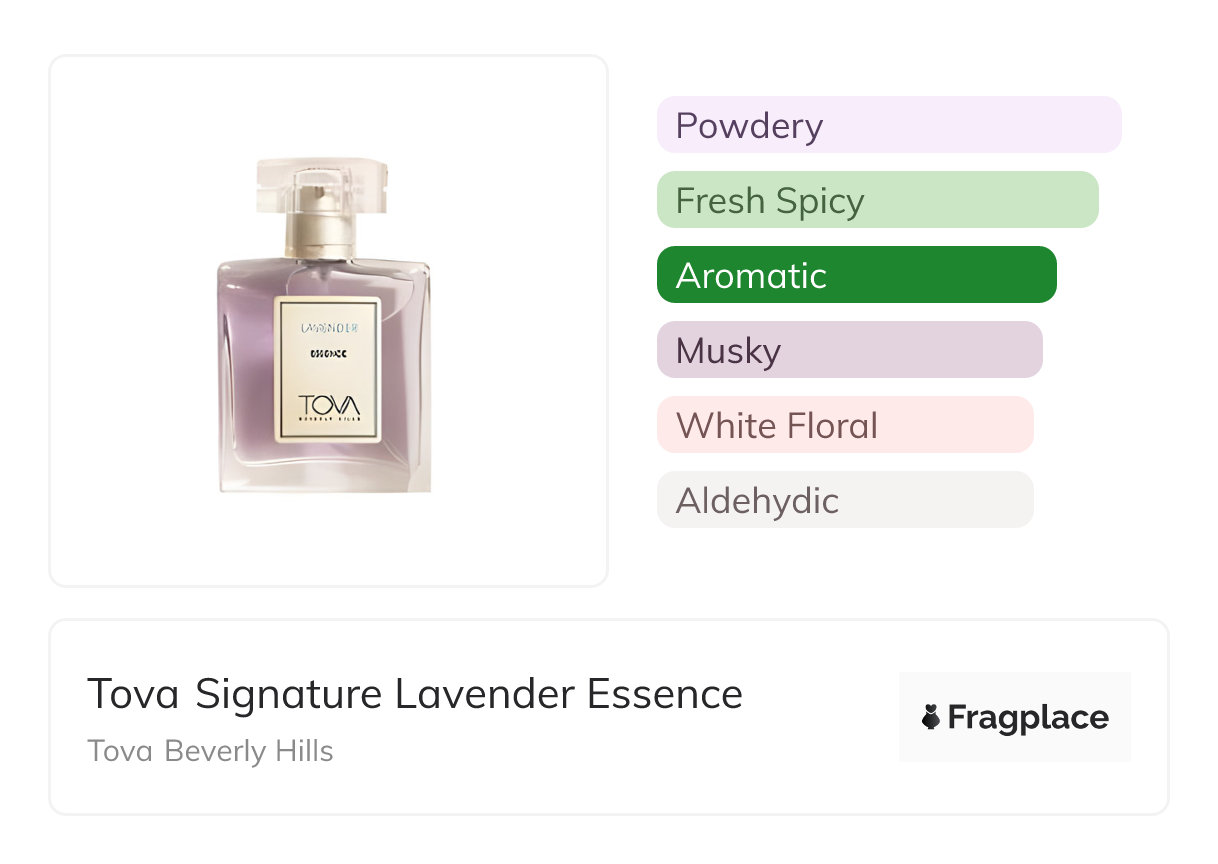Click the Aldehydic accord bar

(x=844, y=500)
